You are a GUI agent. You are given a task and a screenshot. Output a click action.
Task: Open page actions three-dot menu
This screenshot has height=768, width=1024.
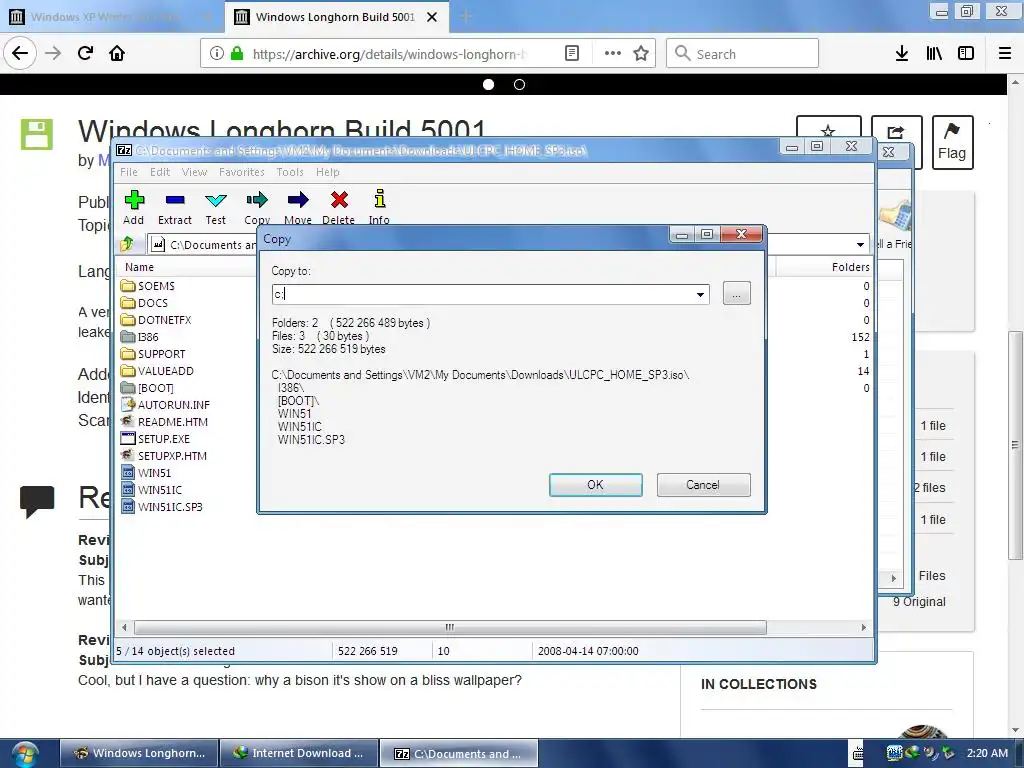tap(613, 54)
